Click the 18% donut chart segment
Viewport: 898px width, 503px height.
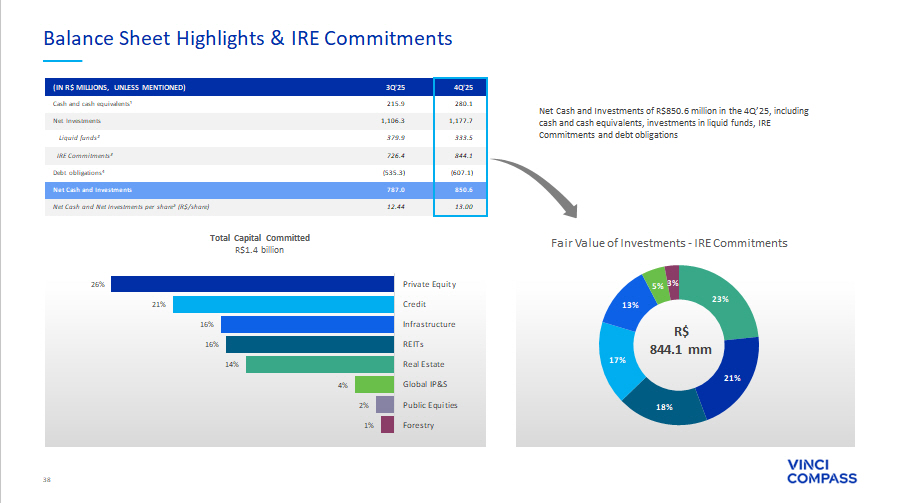tap(664, 407)
